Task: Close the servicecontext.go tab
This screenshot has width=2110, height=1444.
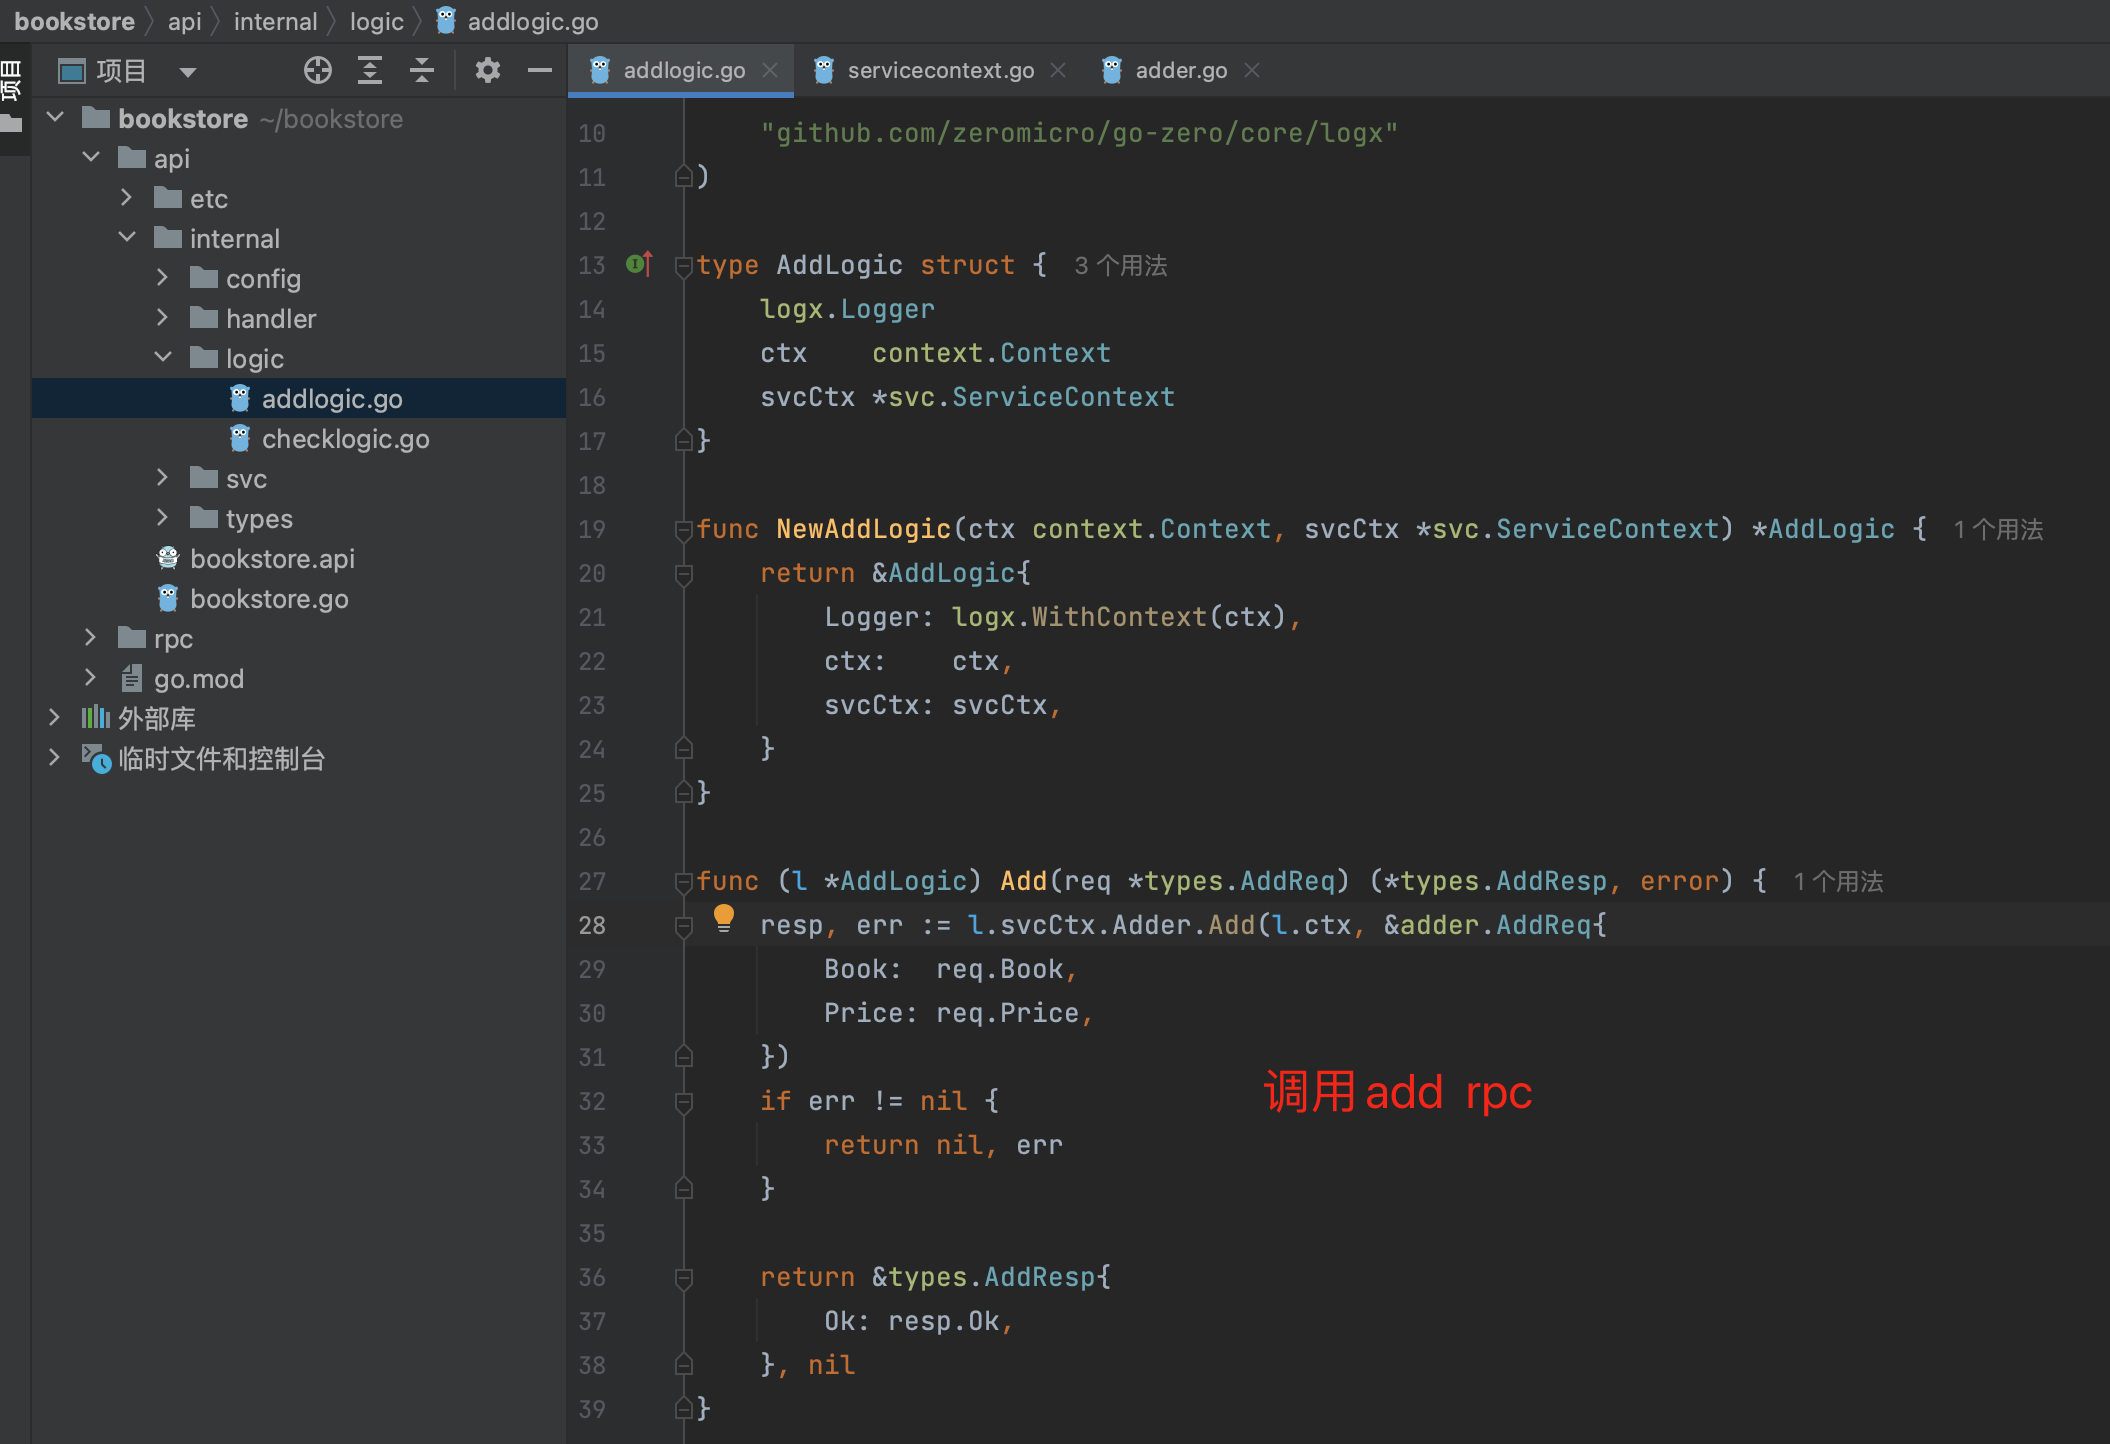Action: point(1058,70)
